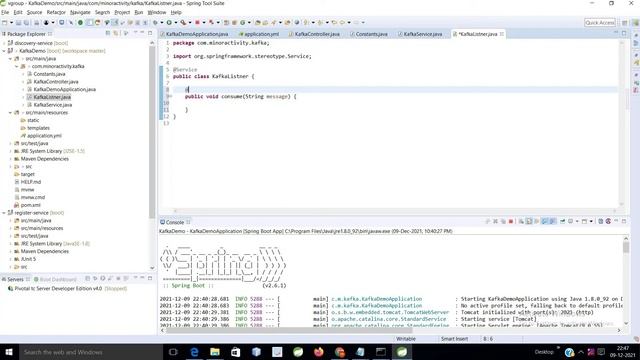Select the Console tab
640x360 pixels.
click(175, 222)
